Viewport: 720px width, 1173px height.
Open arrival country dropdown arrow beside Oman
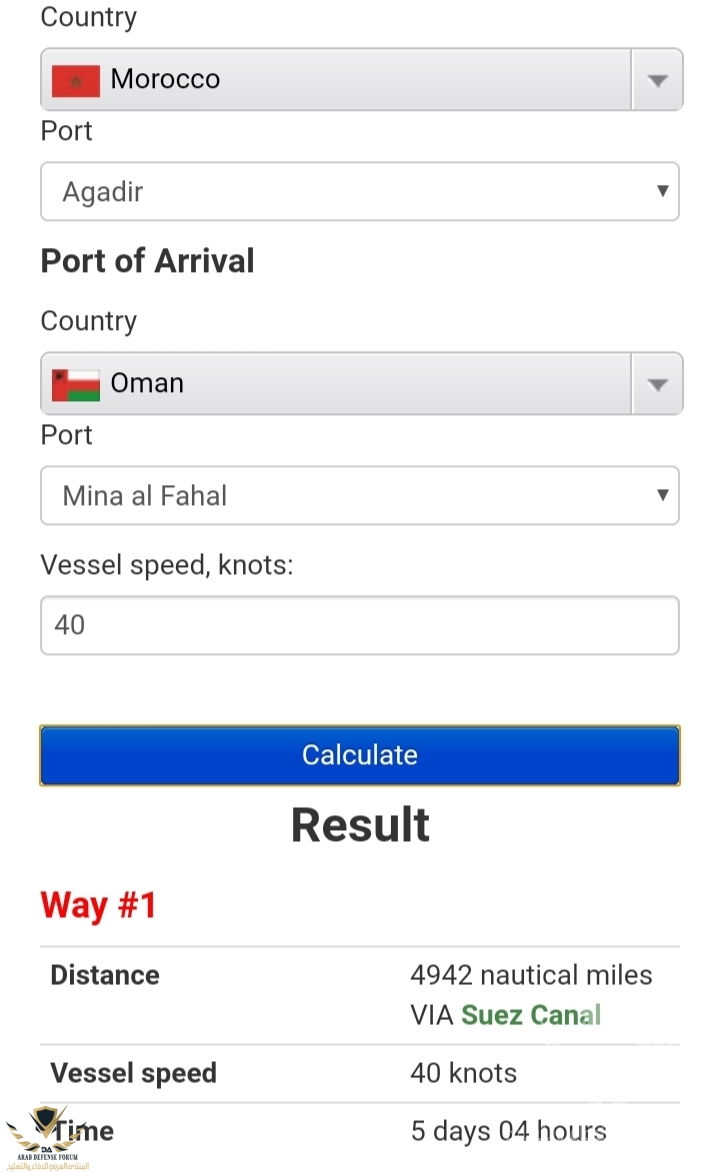click(x=657, y=385)
